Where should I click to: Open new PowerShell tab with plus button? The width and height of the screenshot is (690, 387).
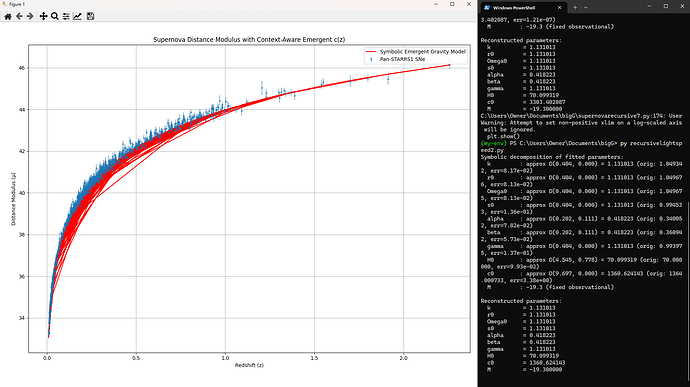click(575, 7)
